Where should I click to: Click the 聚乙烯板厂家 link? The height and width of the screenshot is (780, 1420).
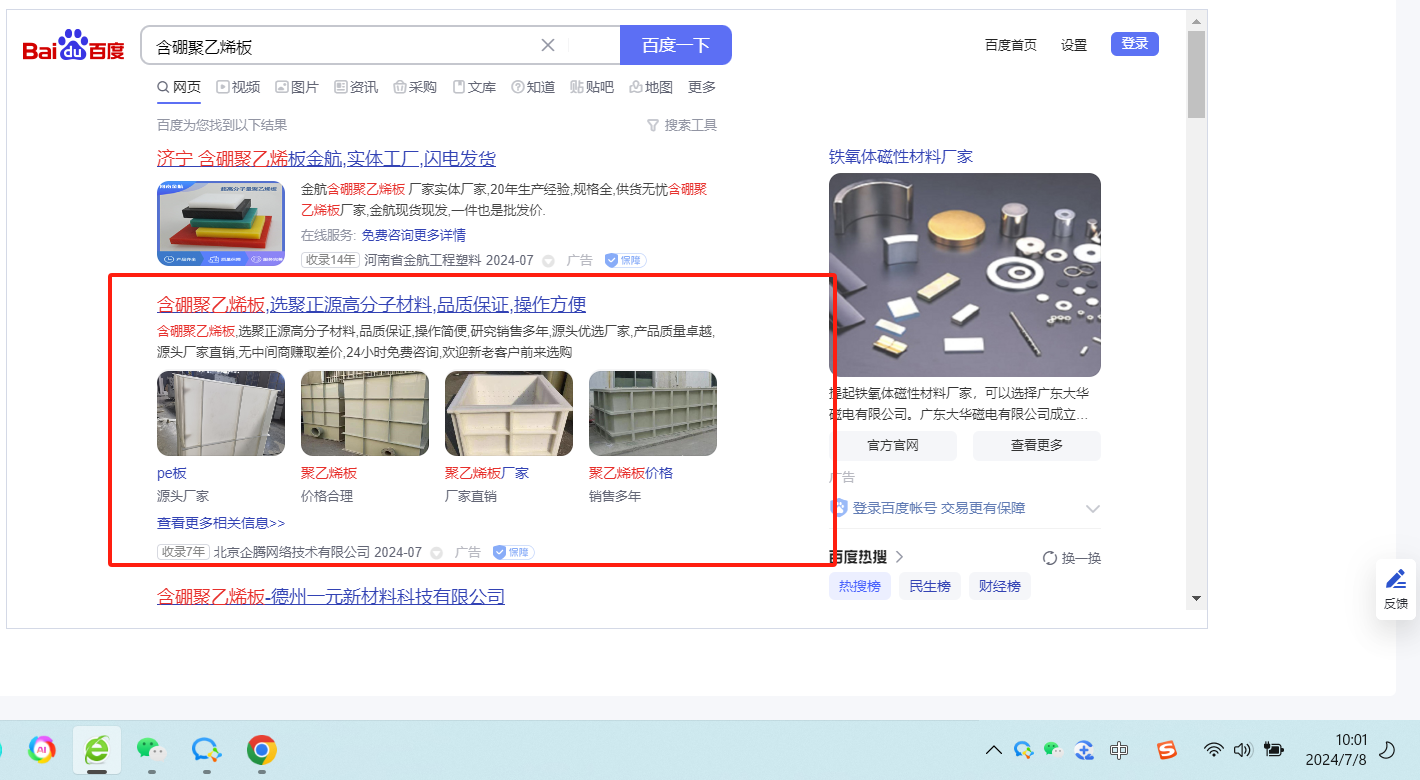point(487,473)
